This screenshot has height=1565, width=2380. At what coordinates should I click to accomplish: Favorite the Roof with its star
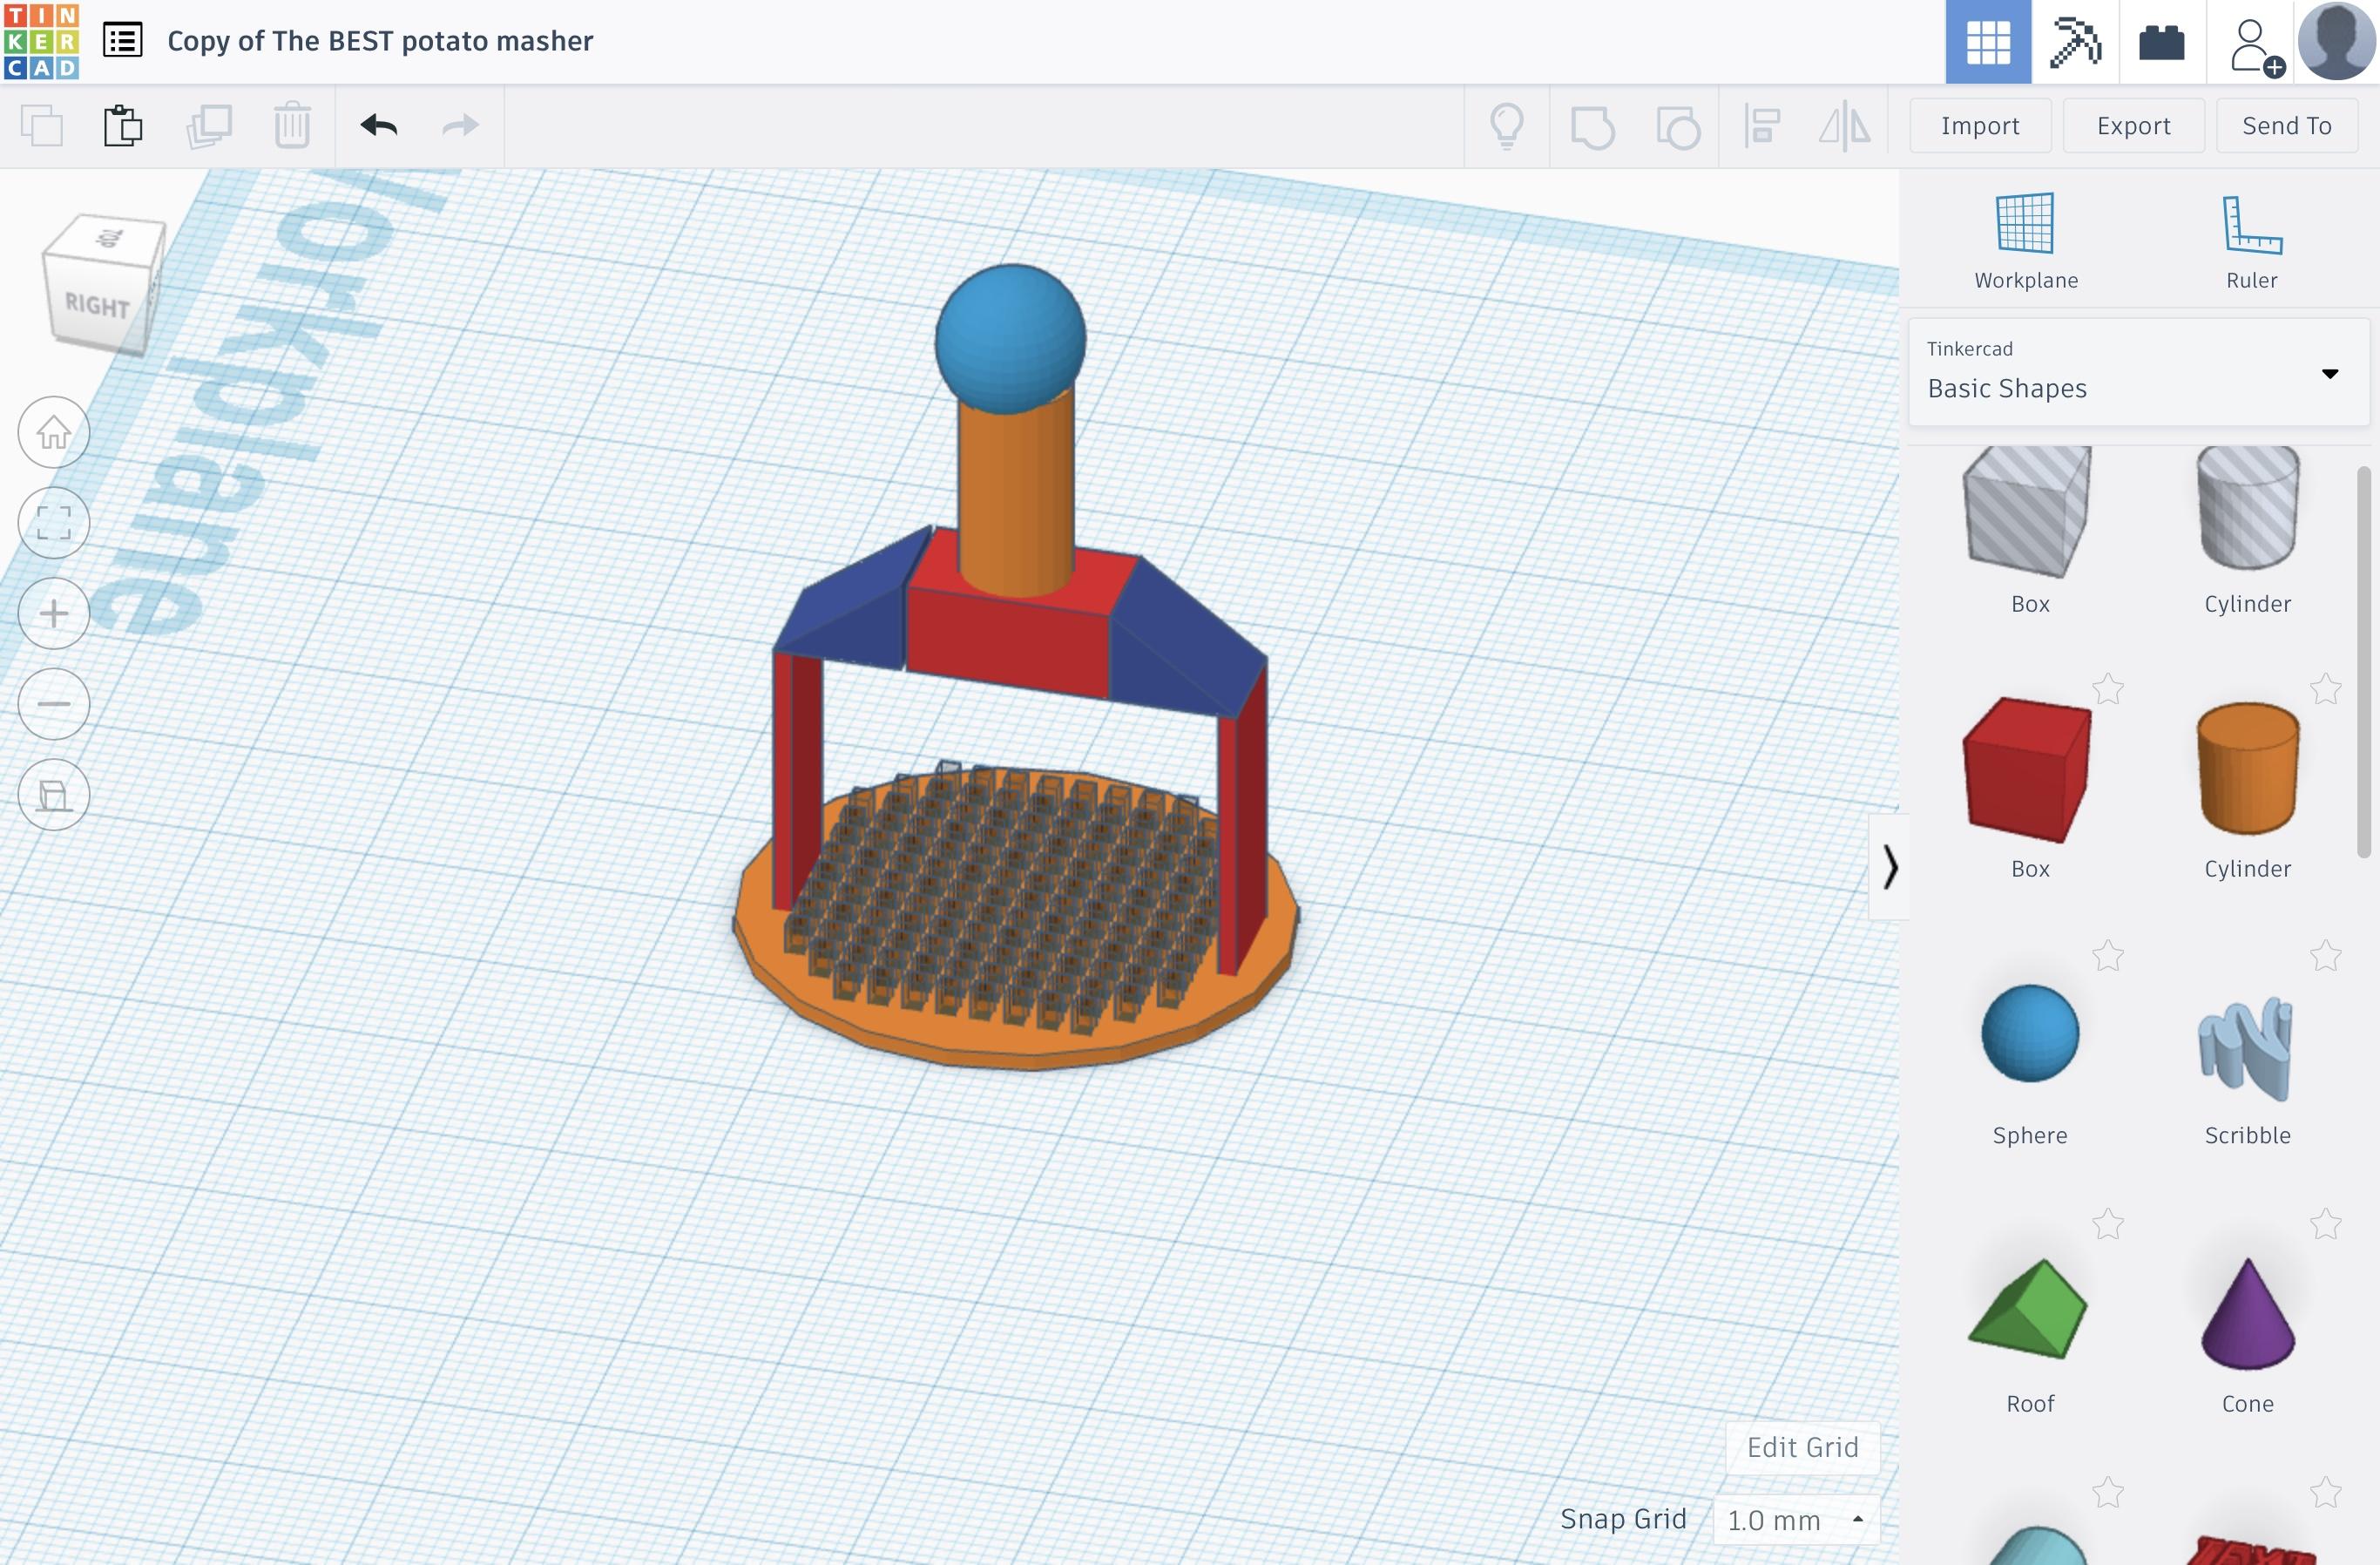[2108, 1224]
